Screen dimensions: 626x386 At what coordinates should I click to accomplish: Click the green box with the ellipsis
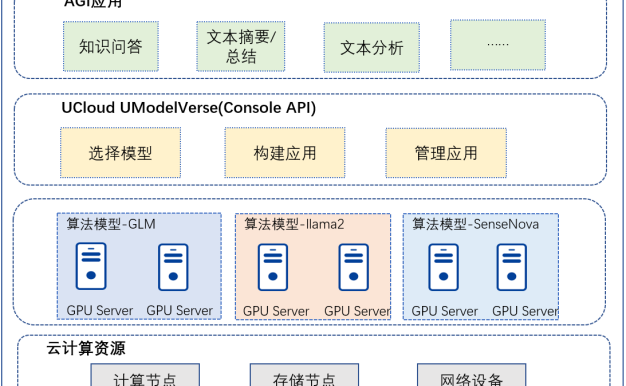498,45
